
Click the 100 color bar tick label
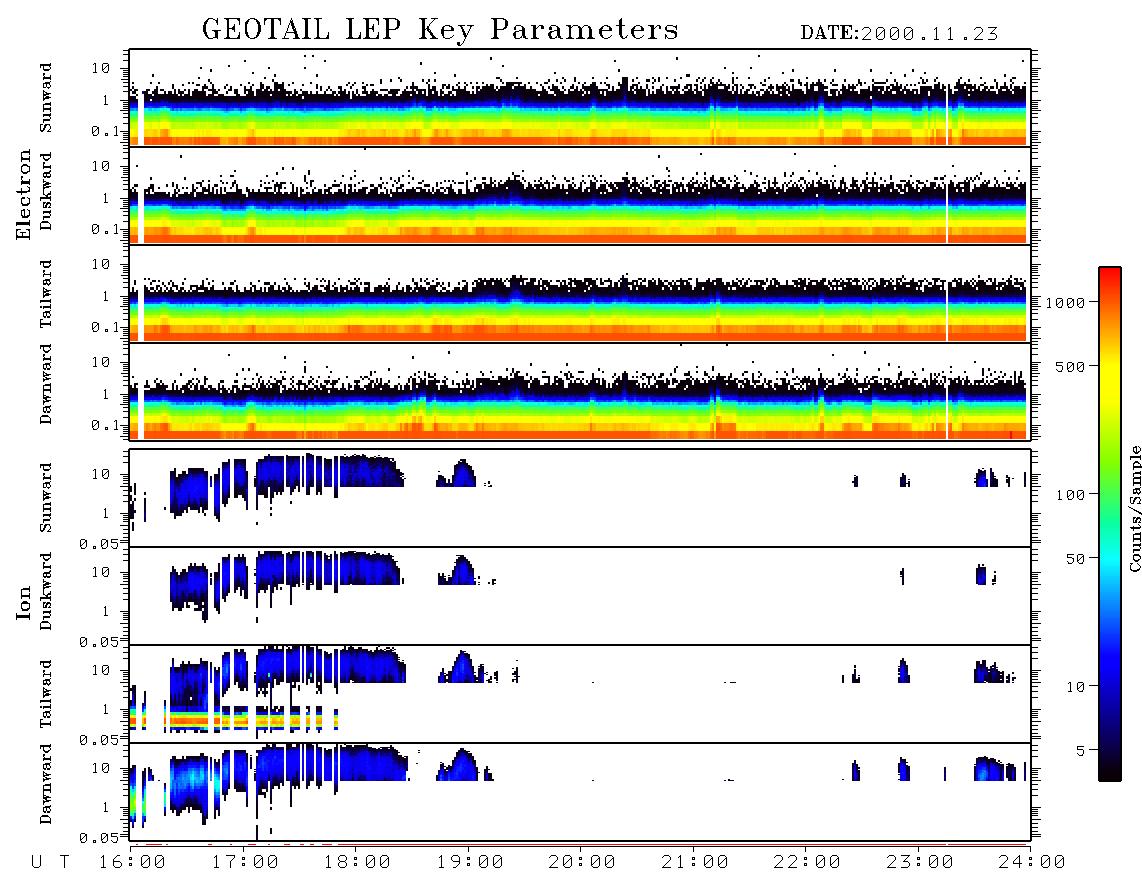pyautogui.click(x=1070, y=495)
